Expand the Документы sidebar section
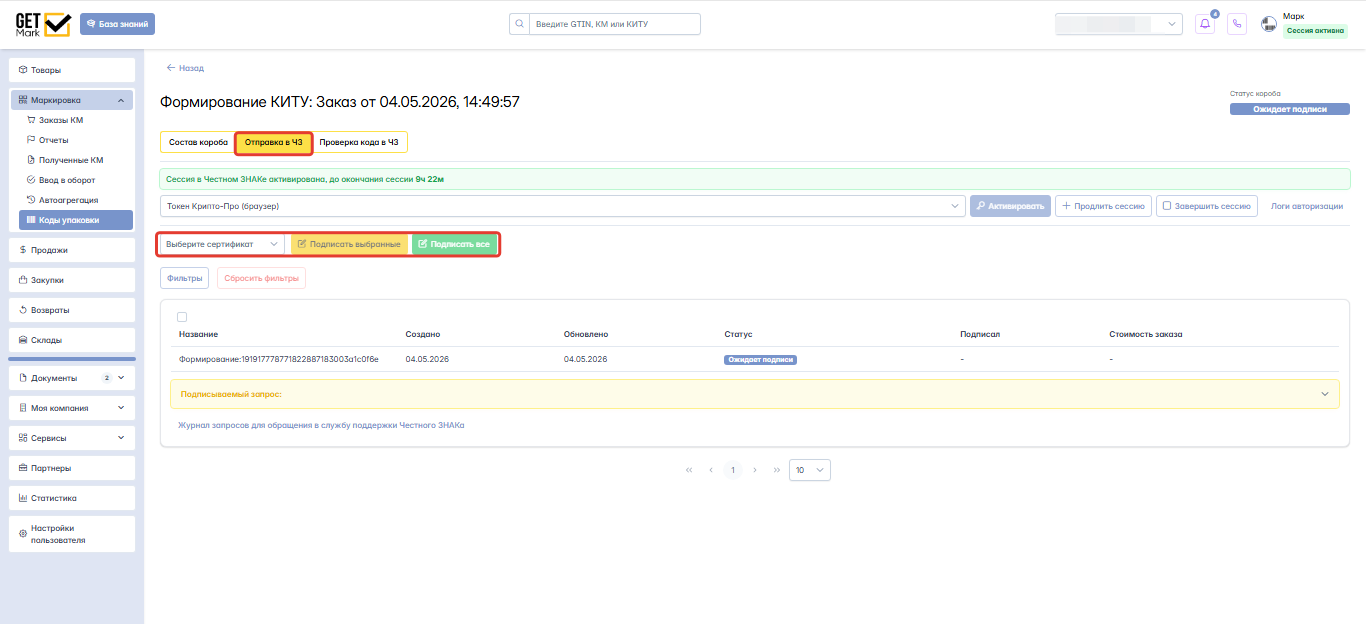1366x624 pixels. pyautogui.click(x=121, y=378)
